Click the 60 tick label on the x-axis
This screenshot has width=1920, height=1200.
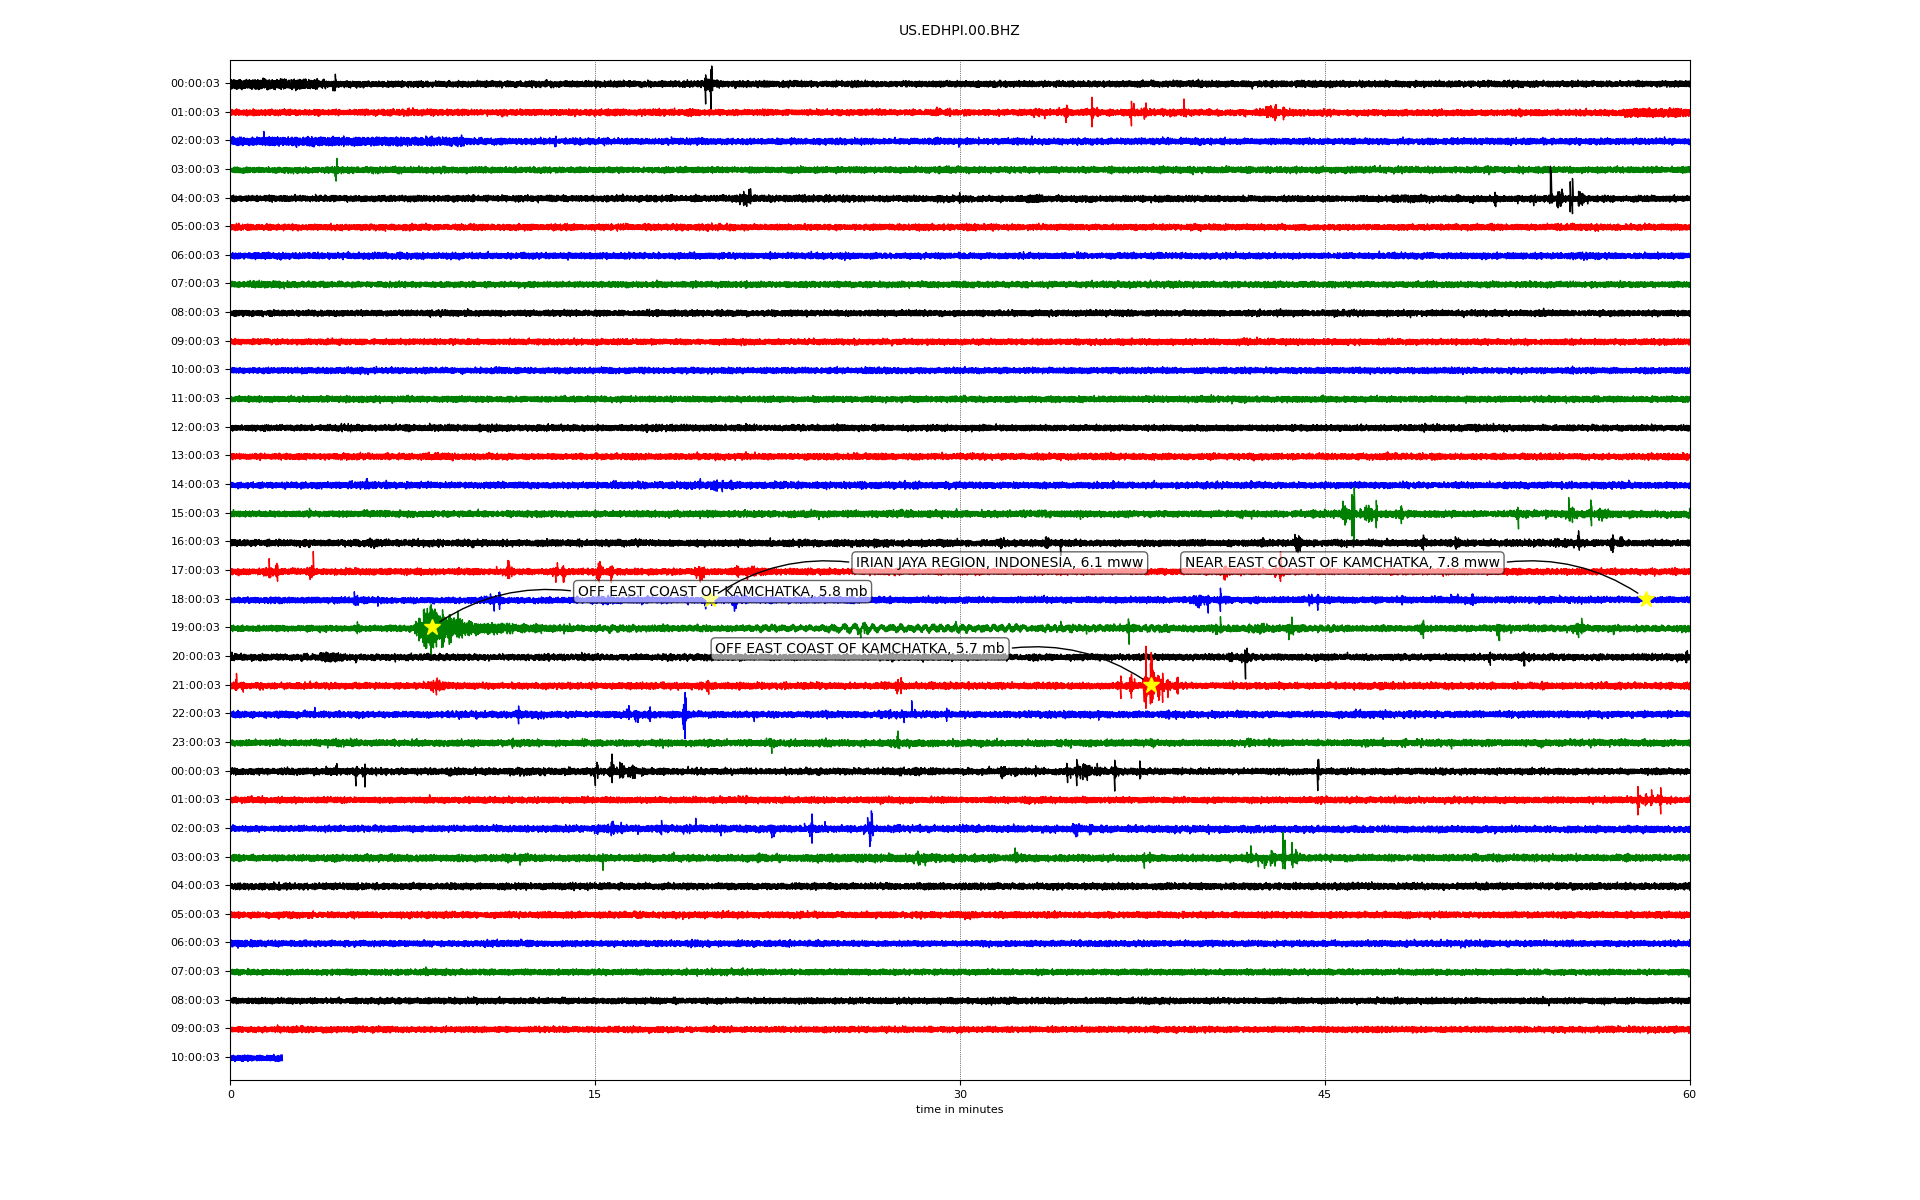click(x=1689, y=1094)
